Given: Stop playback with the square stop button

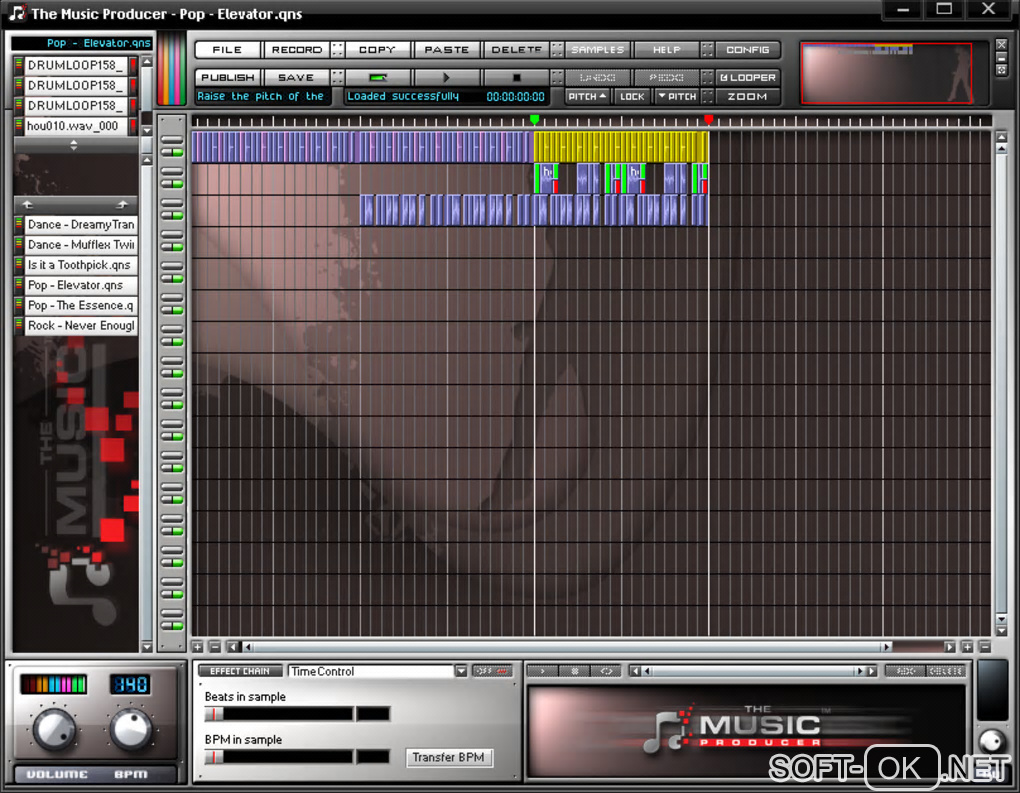Looking at the screenshot, I should pos(516,77).
